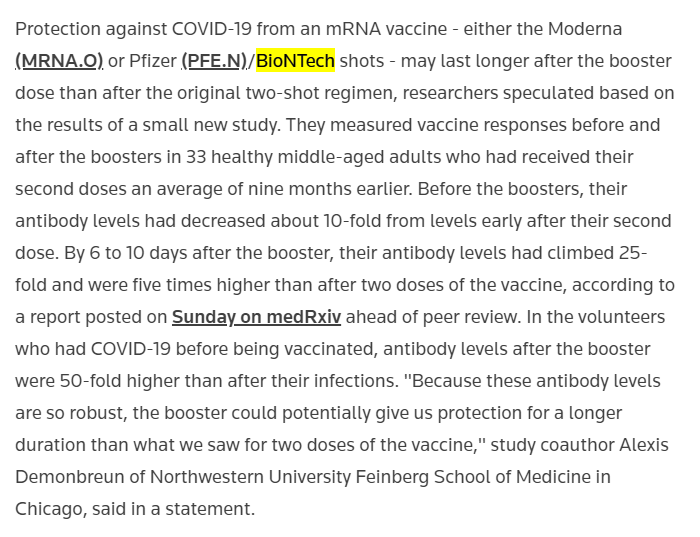
Task: Click the word 'Pfizer' before the ticker link
Action: pos(153,61)
